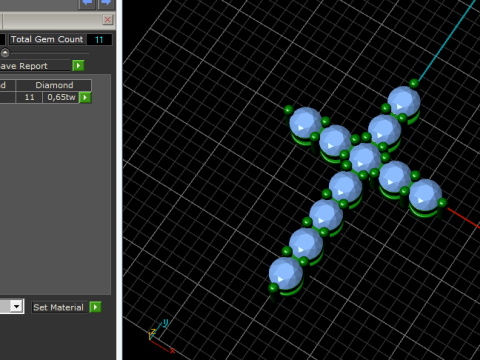Run the Save Report green arrow button

pyautogui.click(x=78, y=66)
